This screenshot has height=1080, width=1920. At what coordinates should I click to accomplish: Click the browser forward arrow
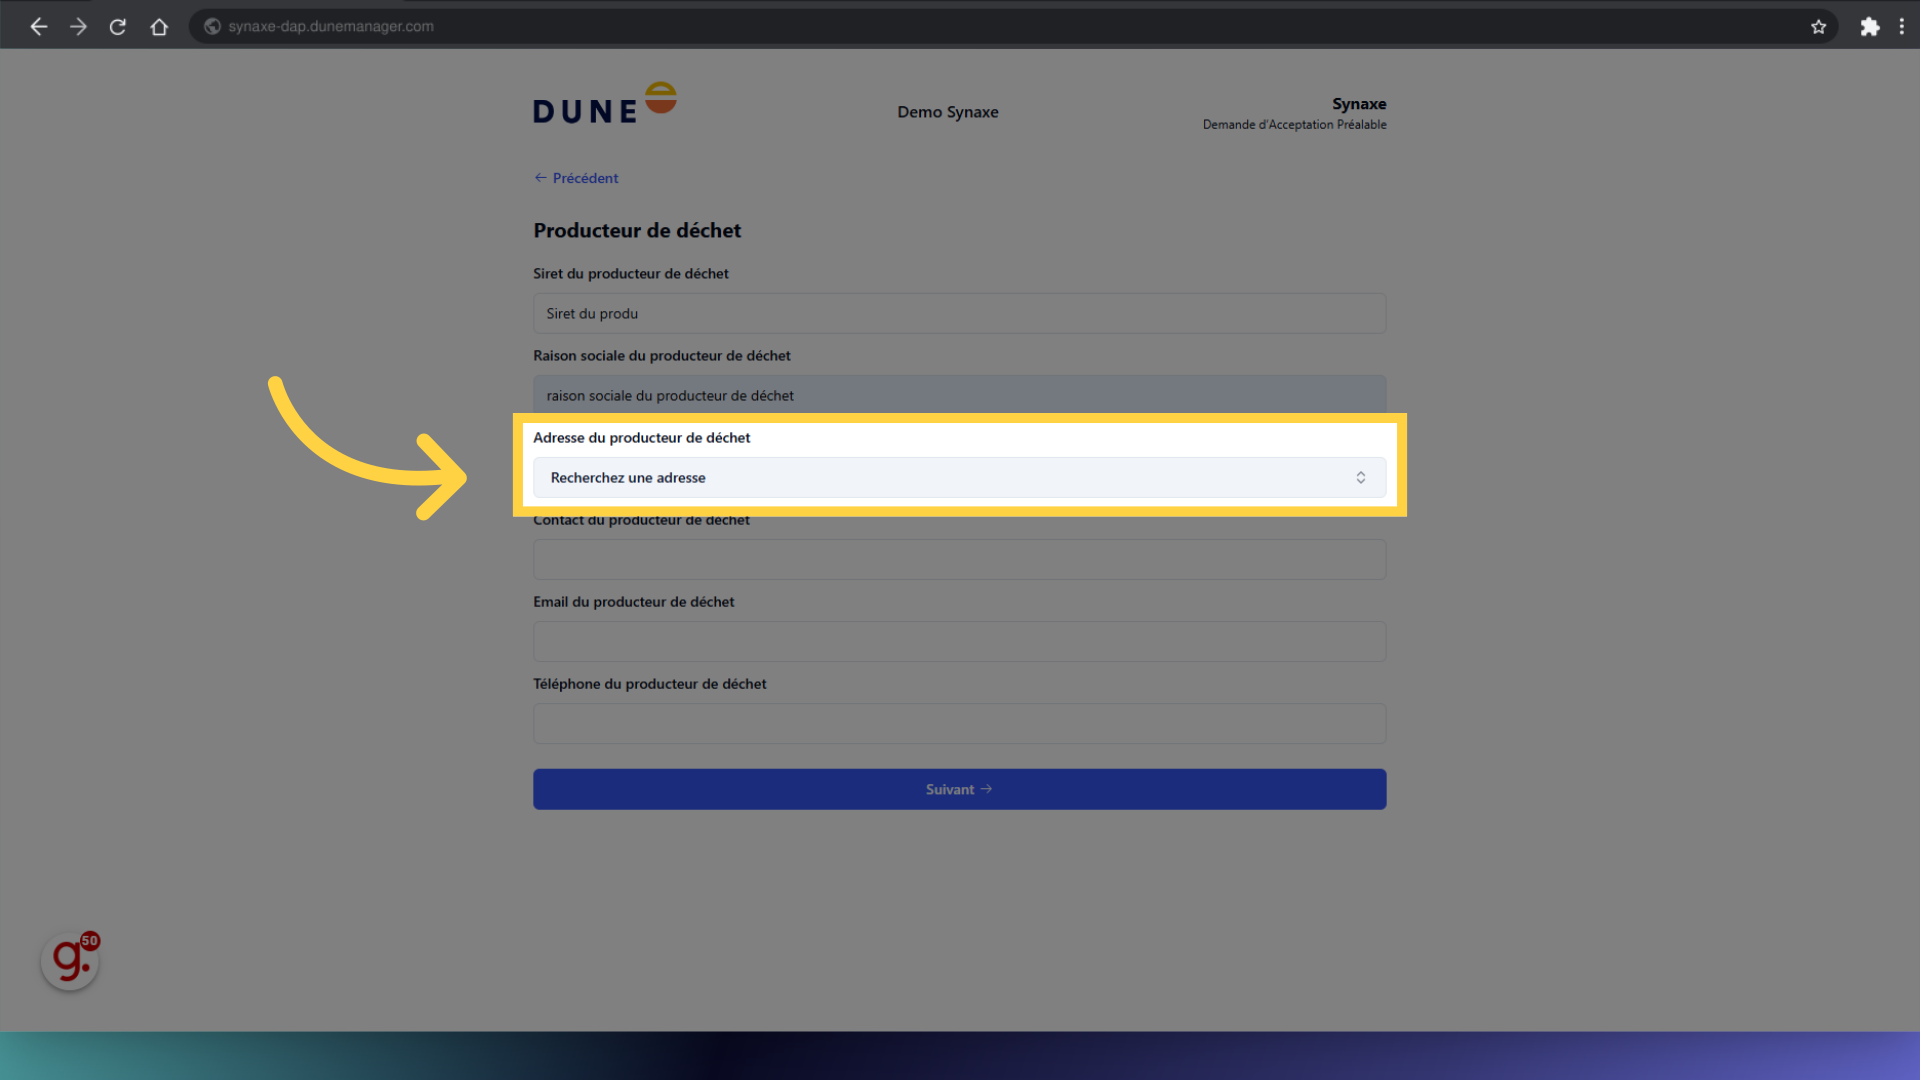(x=78, y=26)
